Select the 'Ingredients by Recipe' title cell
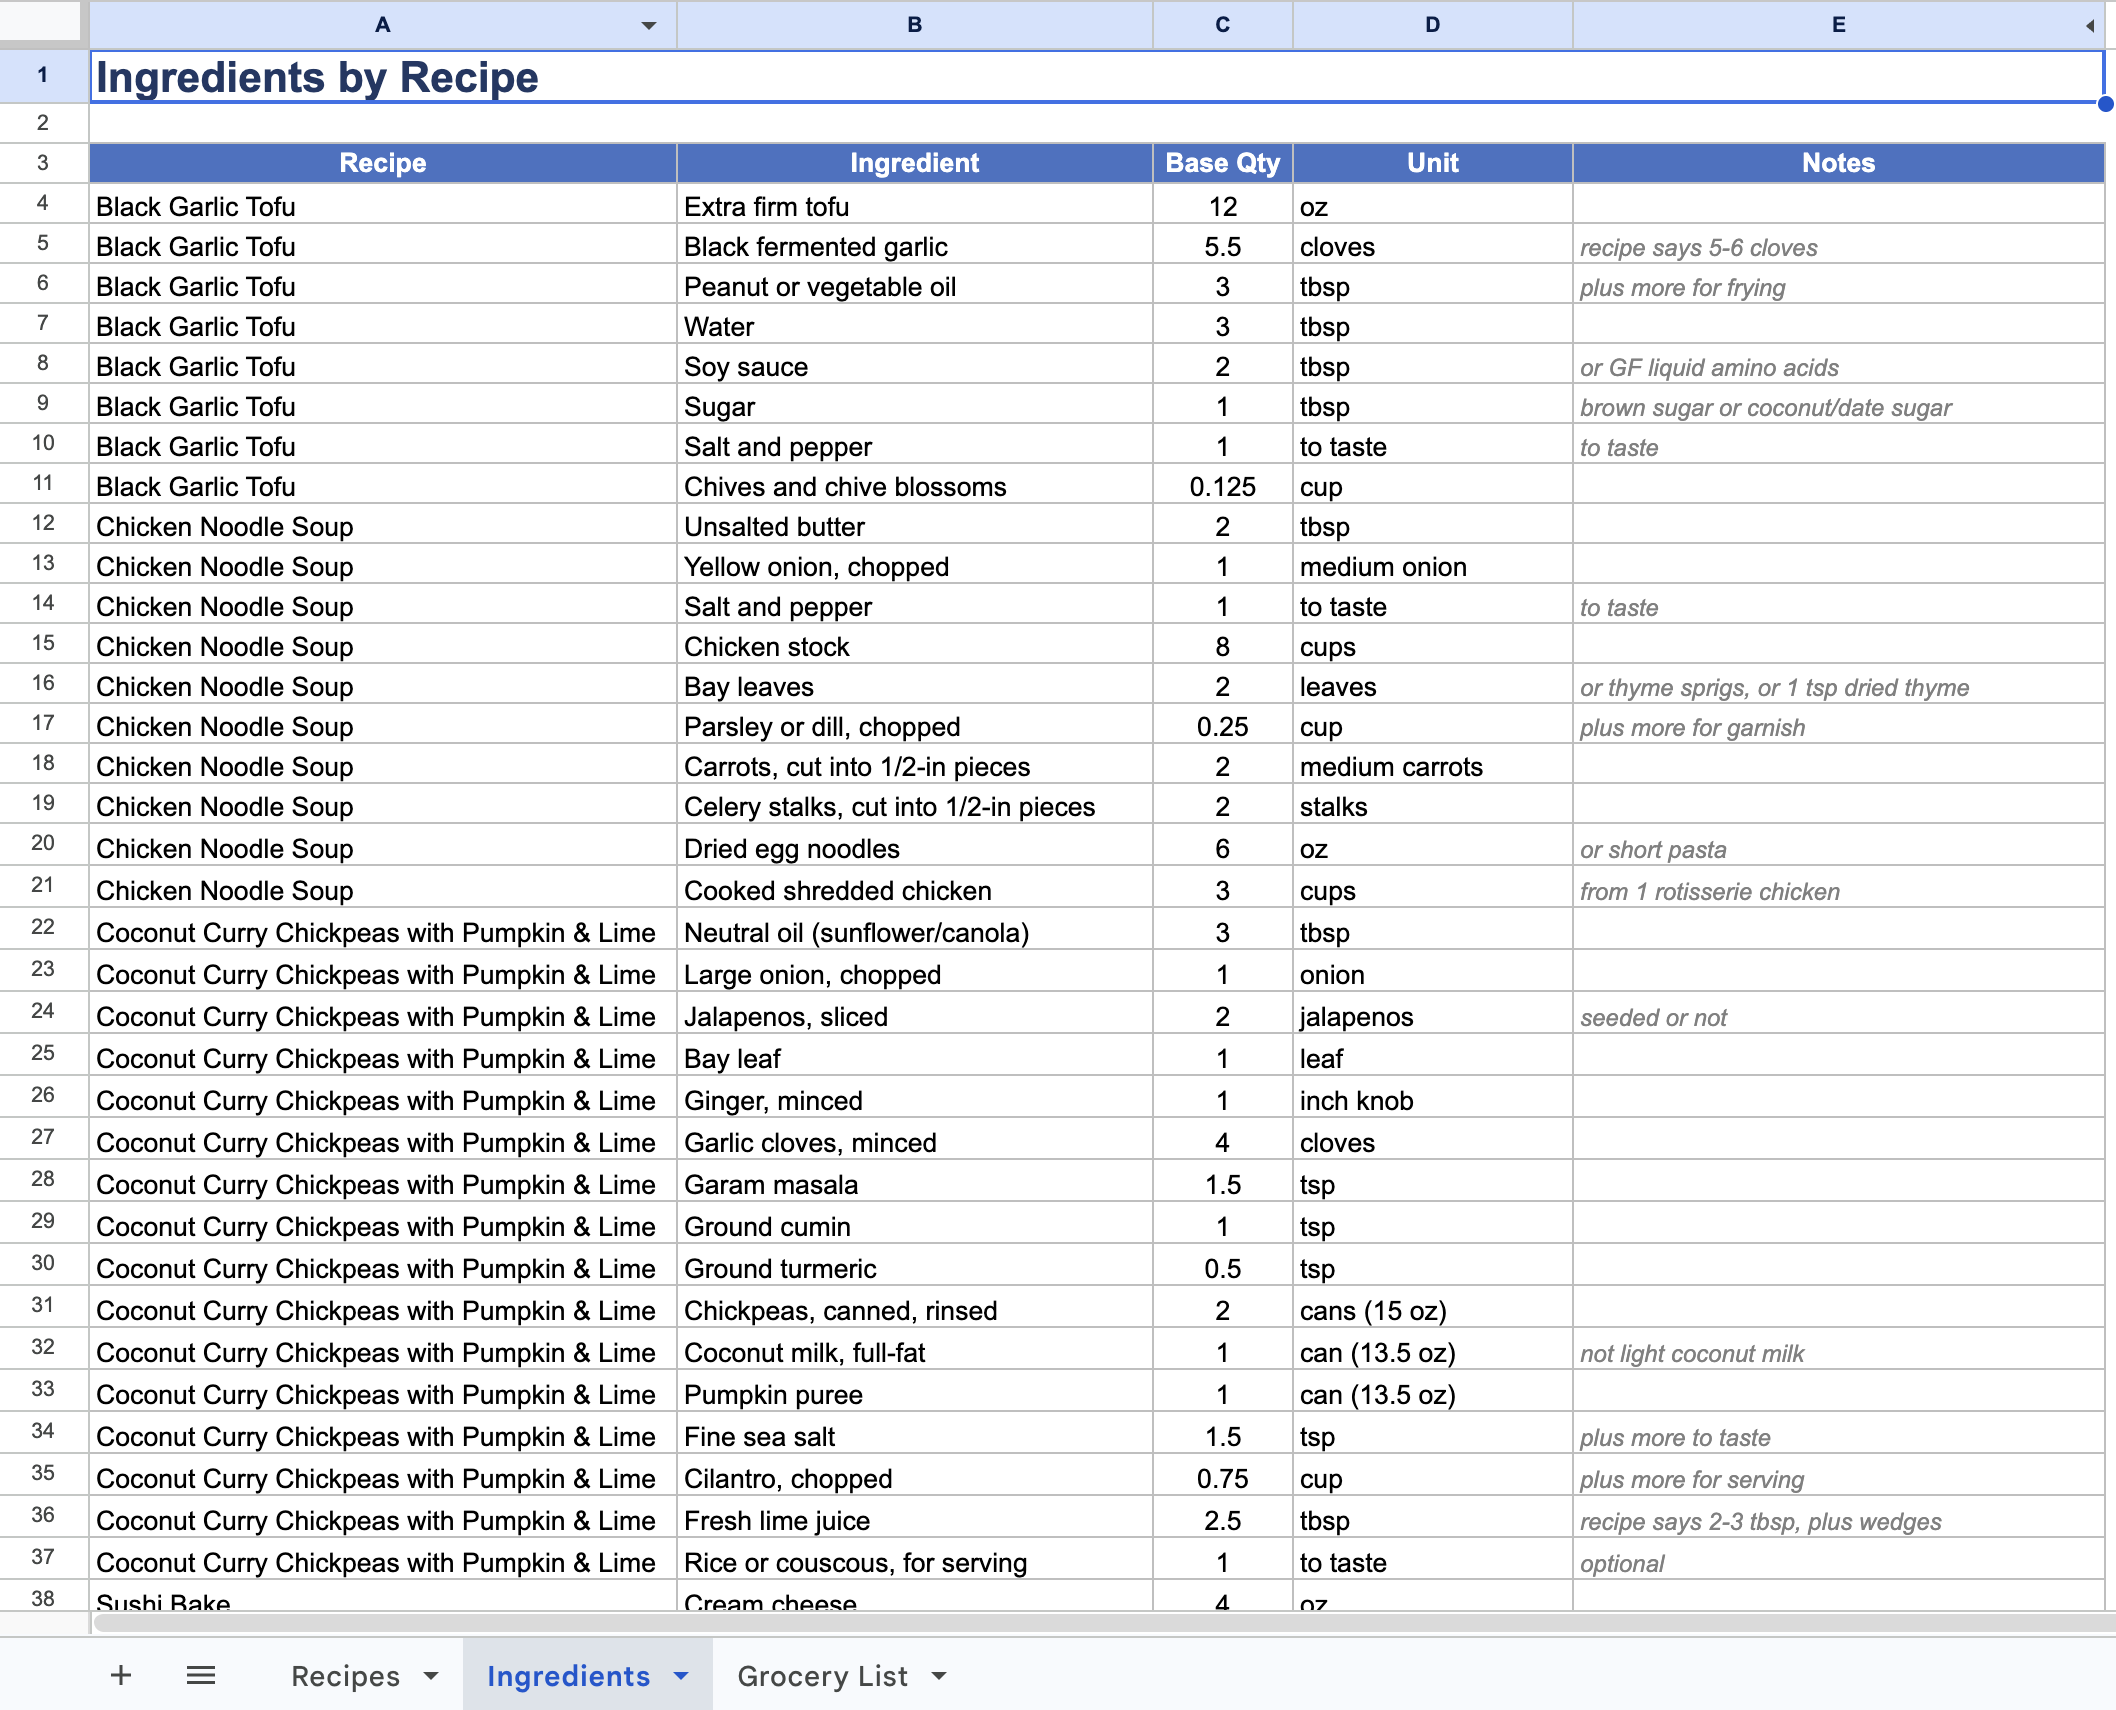The height and width of the screenshot is (1710, 2116). click(1097, 77)
